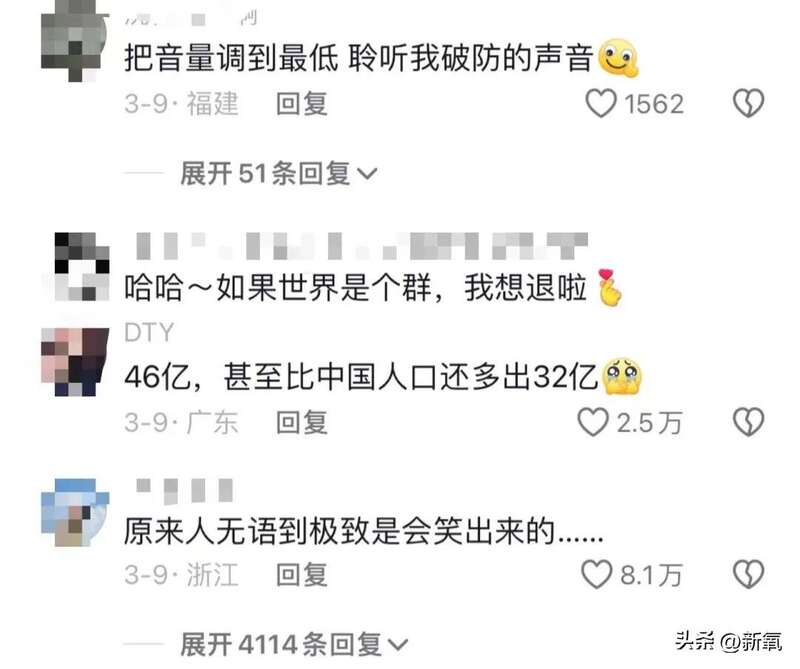
Task: Open the blue avatar of Zhejiang commenter
Action: (x=75, y=512)
